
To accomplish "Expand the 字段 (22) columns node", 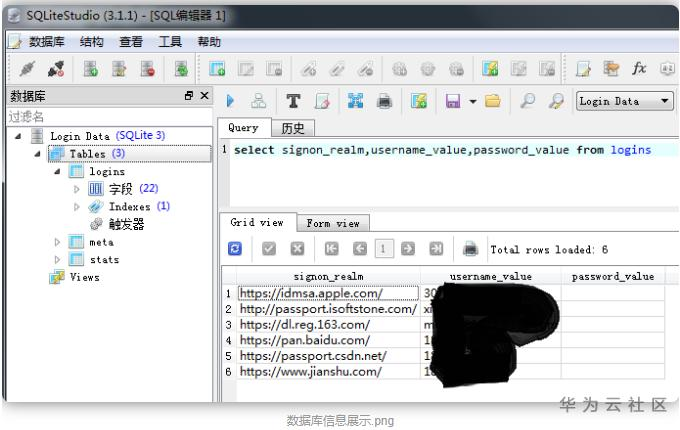I will point(77,189).
